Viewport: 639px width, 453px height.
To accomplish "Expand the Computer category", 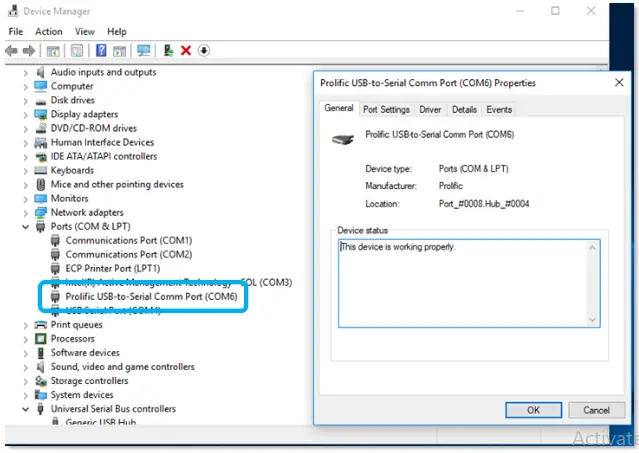I will coord(26,87).
